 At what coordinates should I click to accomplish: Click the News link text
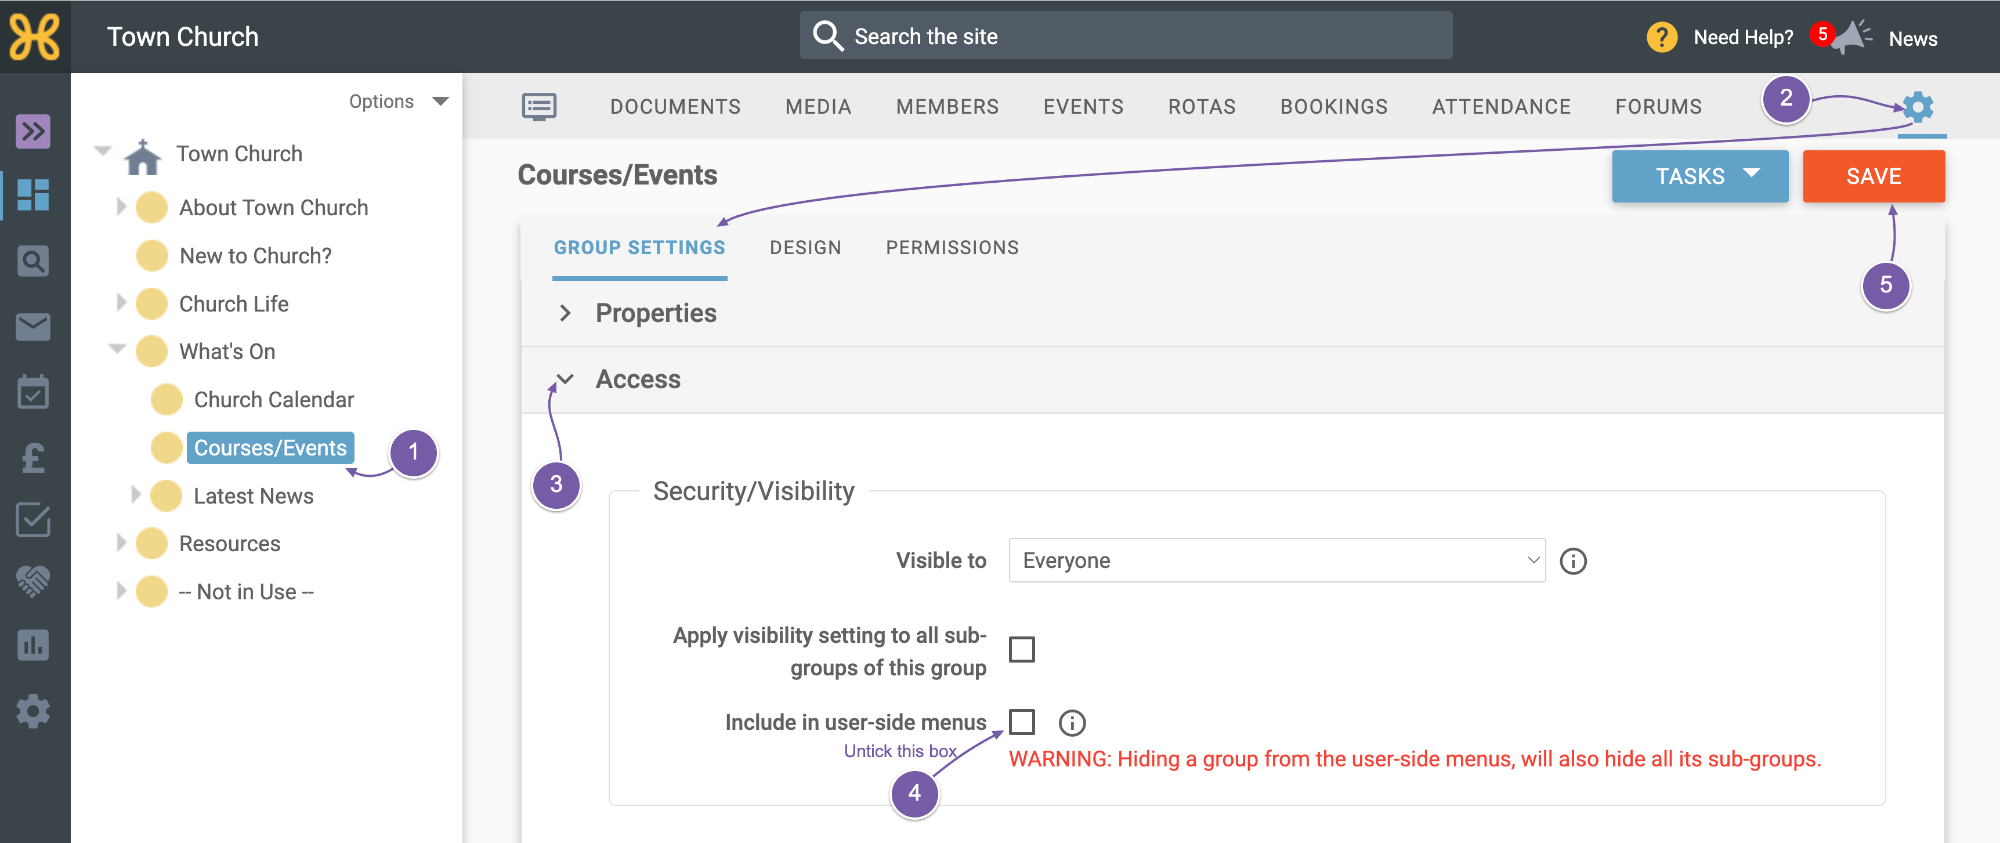[1913, 39]
